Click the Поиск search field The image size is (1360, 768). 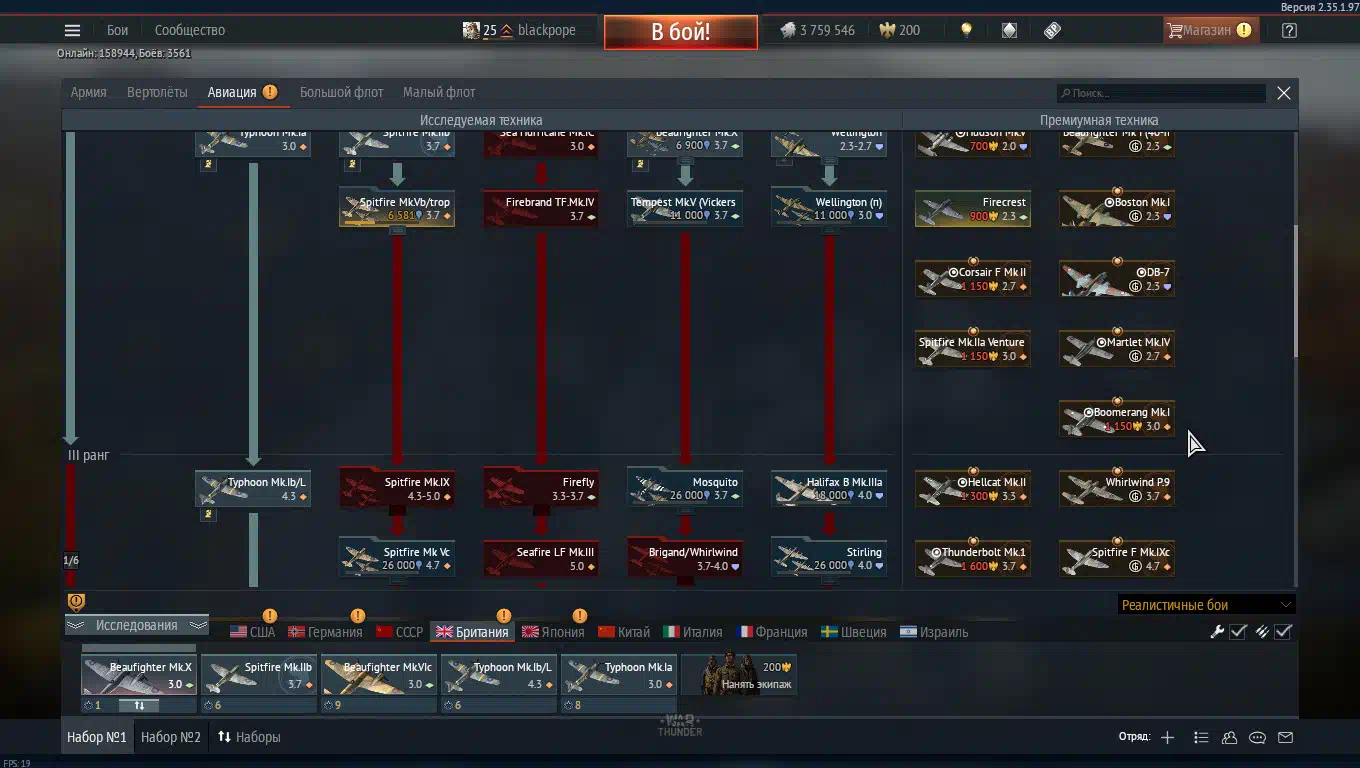click(1161, 93)
